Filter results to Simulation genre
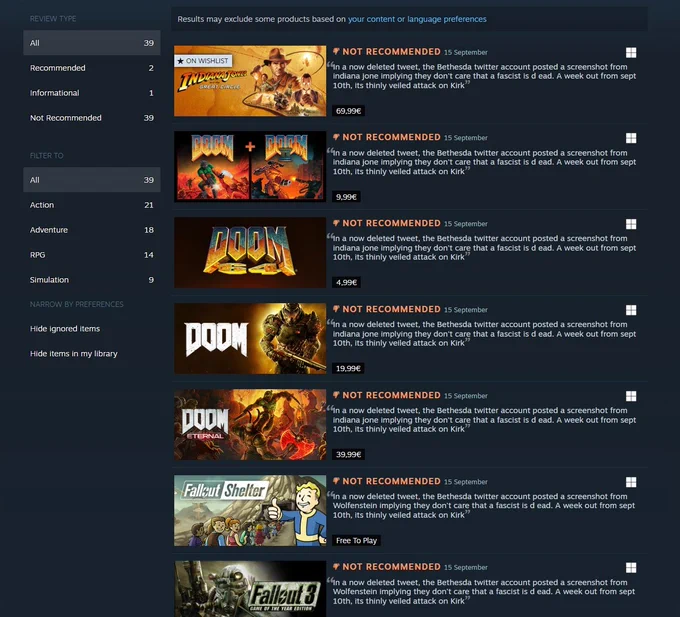 [92, 280]
